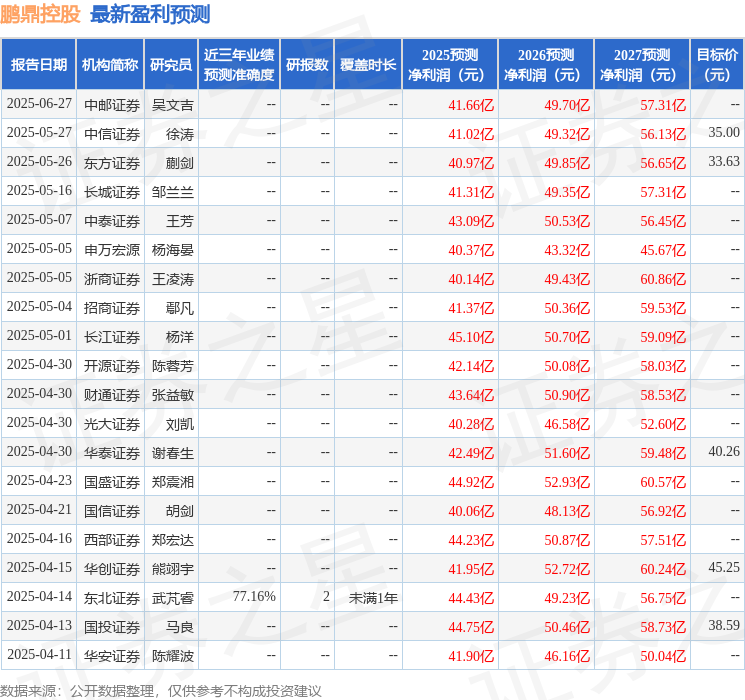Select the 招商证券 institution cell
This screenshot has height=700, width=745.
[x=112, y=308]
